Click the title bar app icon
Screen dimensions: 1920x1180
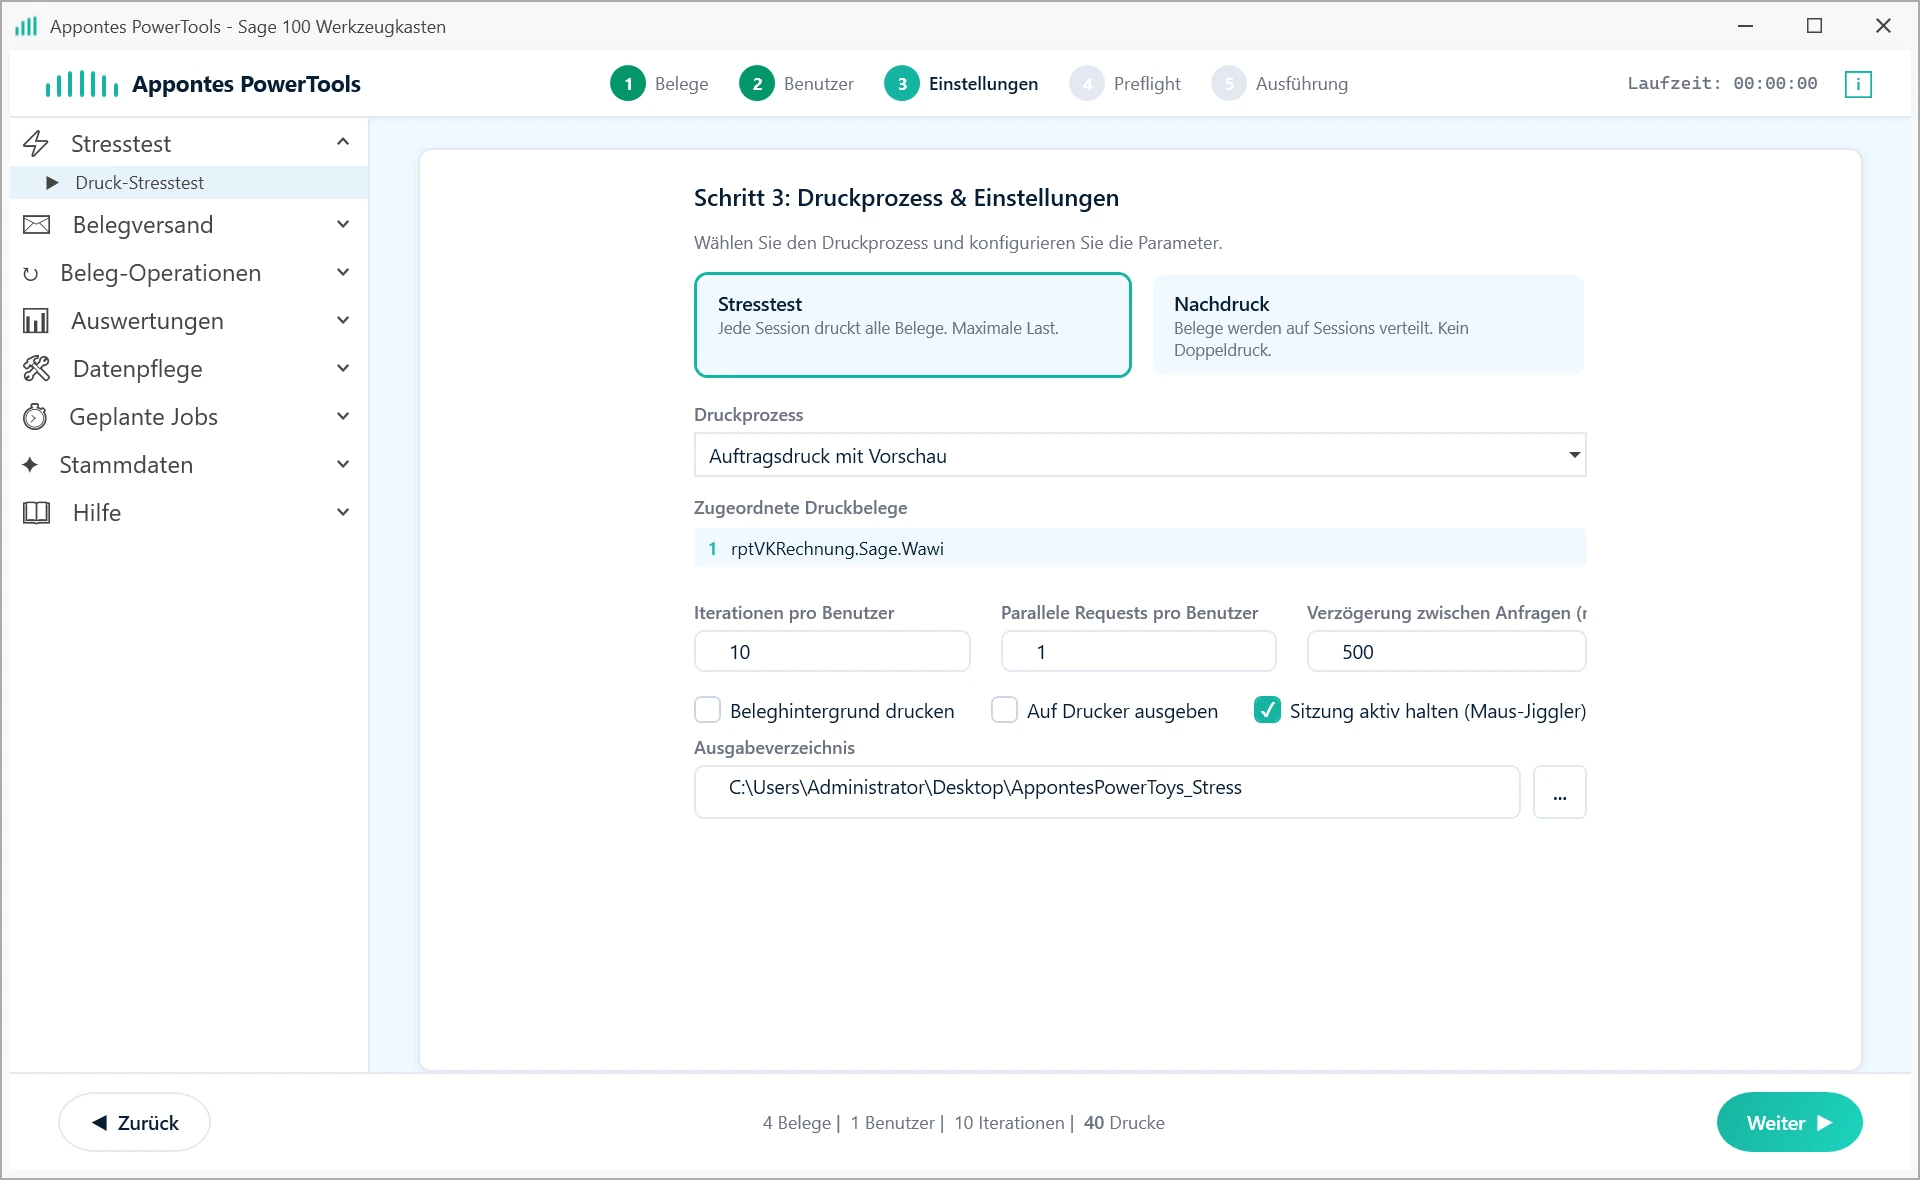[26, 26]
